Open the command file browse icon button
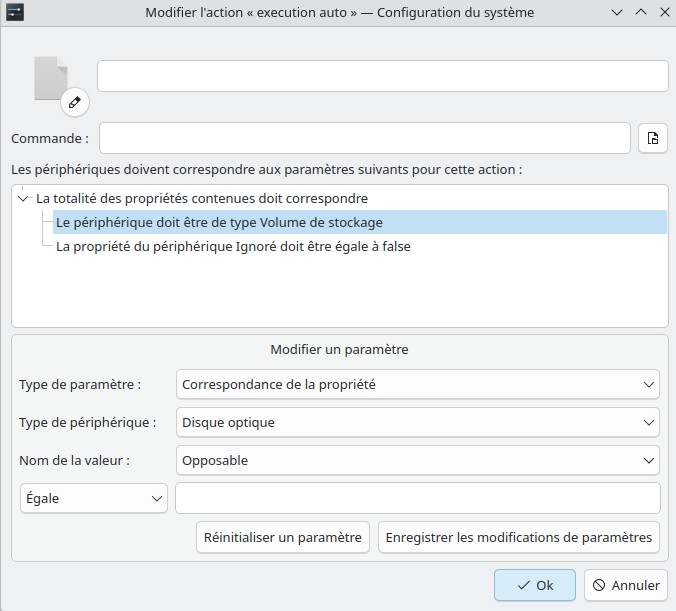The height and width of the screenshot is (611, 676). (653, 138)
